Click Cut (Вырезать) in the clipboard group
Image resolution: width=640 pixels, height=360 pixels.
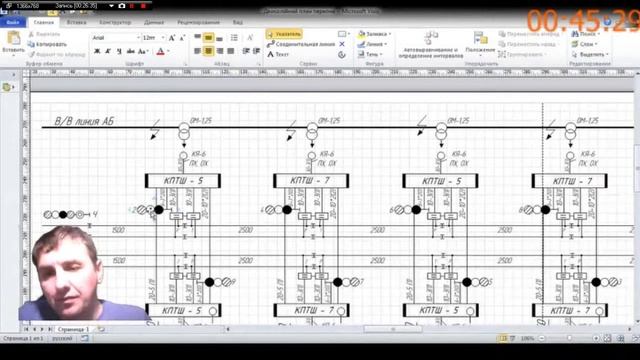[44, 34]
